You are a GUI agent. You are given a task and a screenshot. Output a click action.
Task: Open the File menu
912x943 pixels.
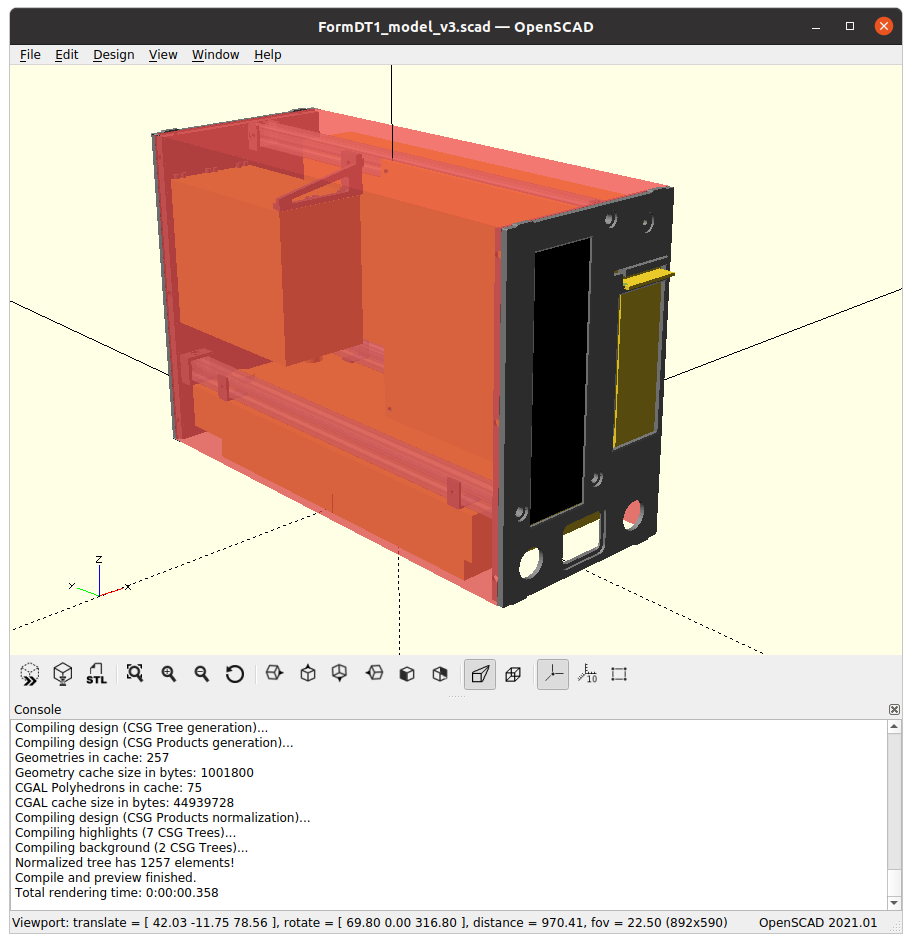tap(30, 55)
